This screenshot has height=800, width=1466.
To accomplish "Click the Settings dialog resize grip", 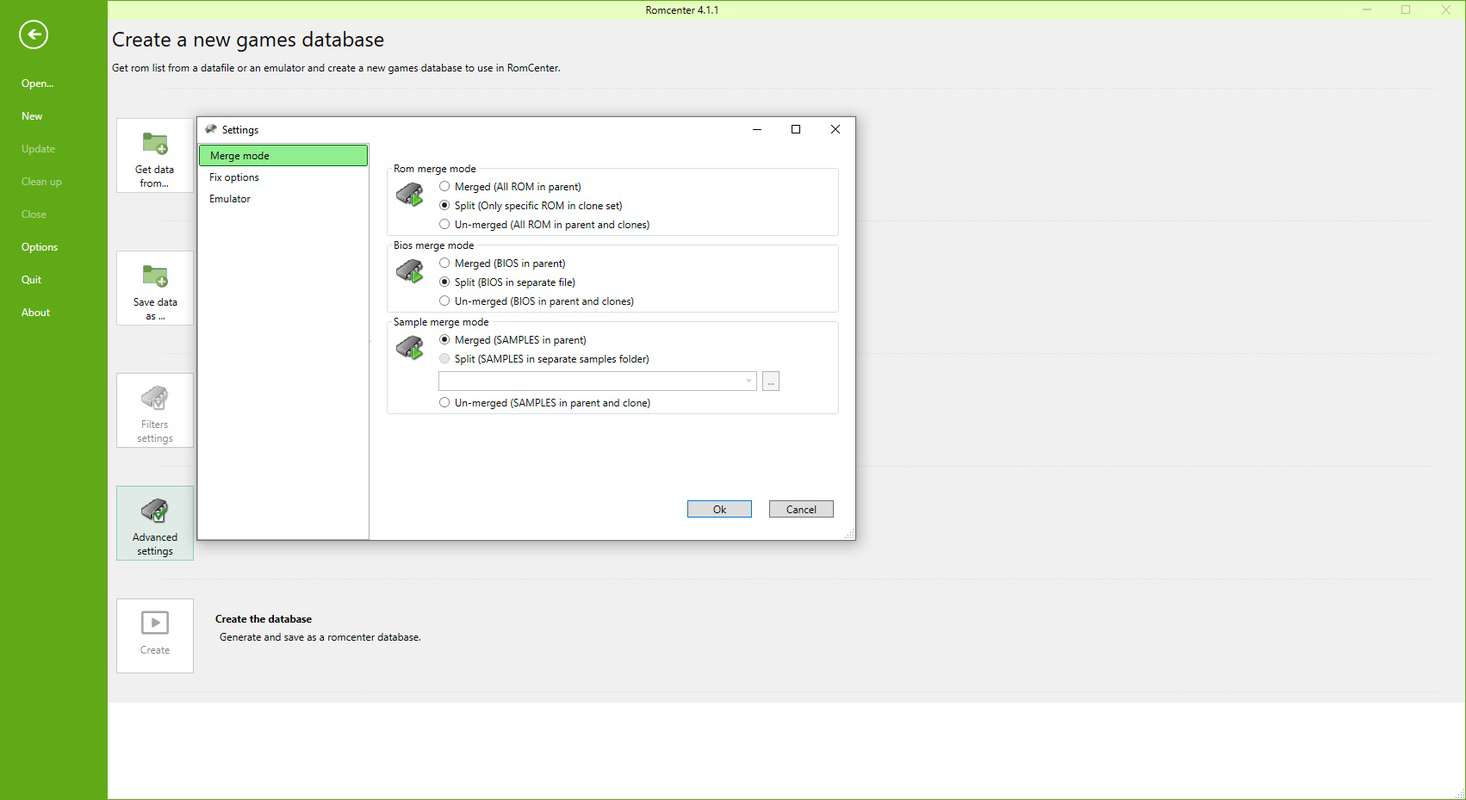I will click(x=849, y=535).
